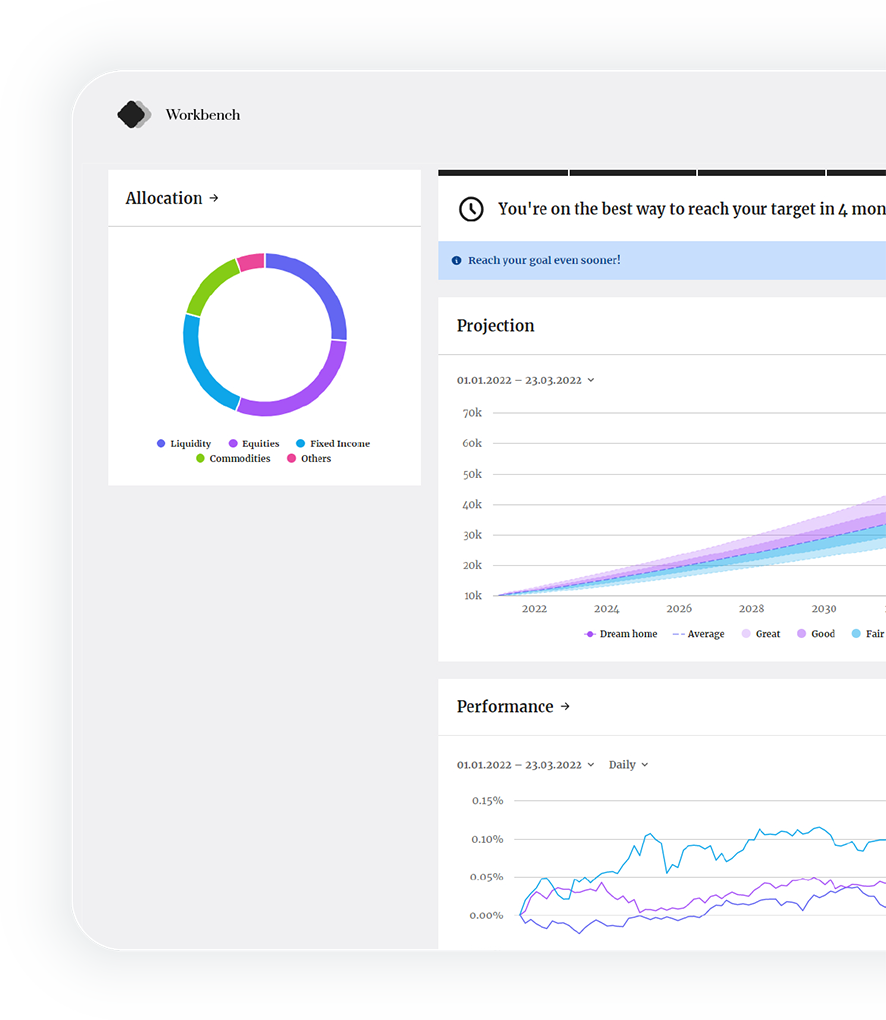Toggle the Liquidity legend entry
The height and width of the screenshot is (1020, 886).
click(x=184, y=444)
